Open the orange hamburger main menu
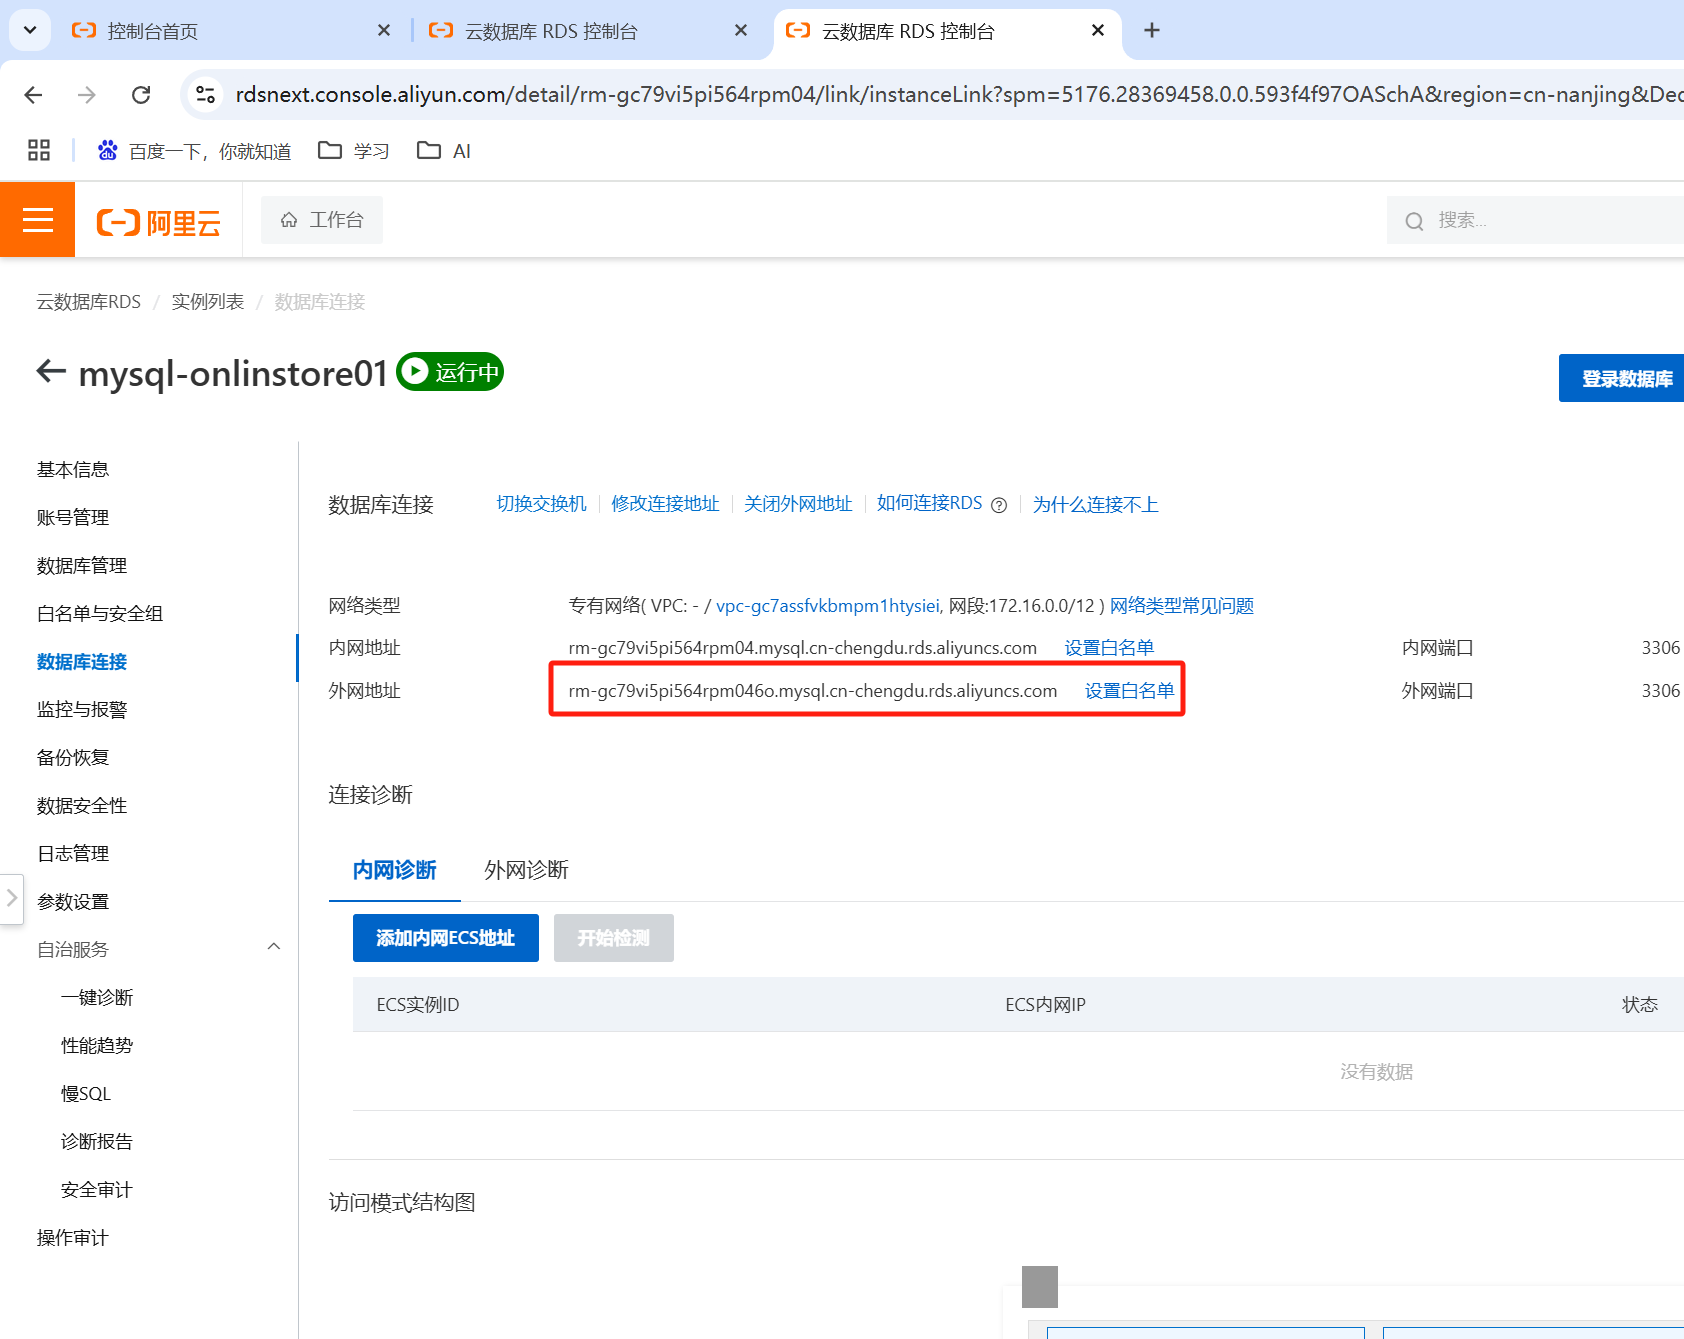The image size is (1684, 1339). tap(37, 220)
